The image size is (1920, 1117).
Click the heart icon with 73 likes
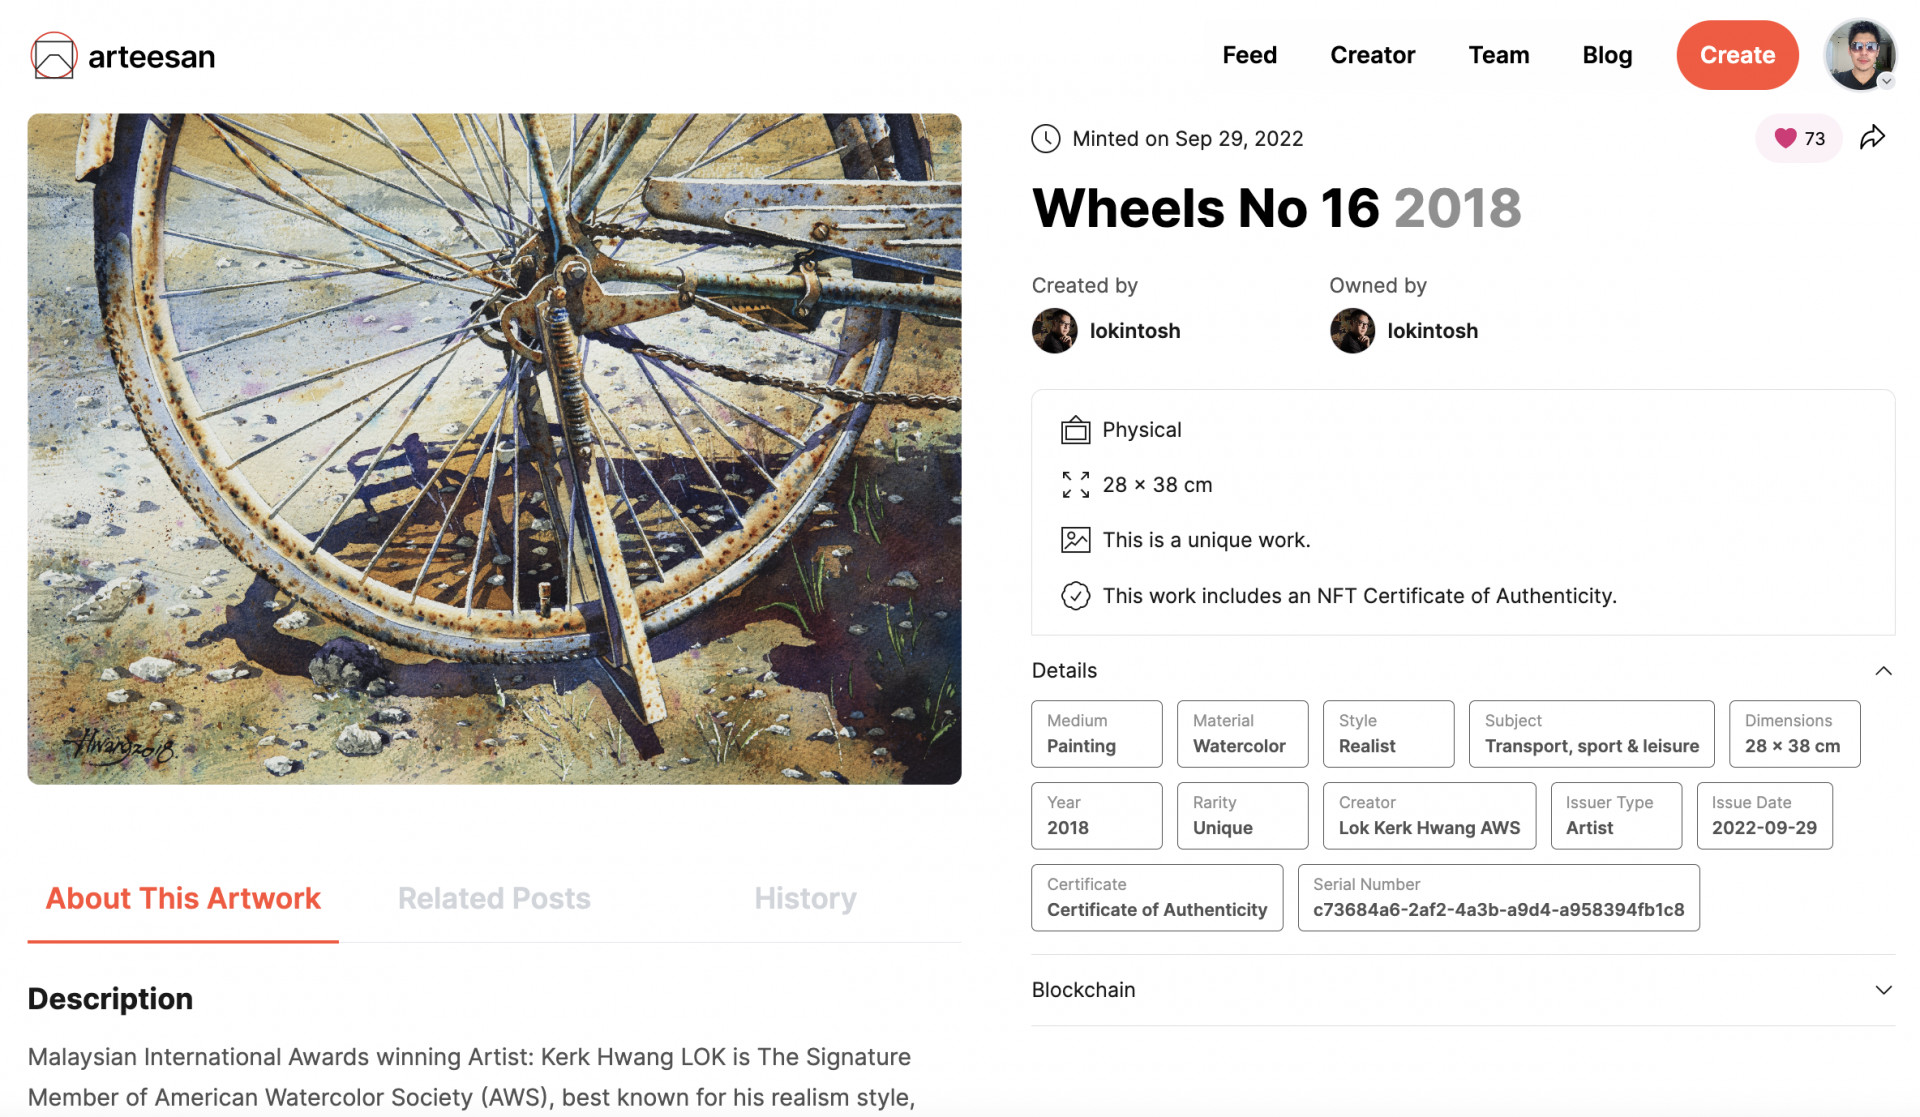pos(1786,138)
